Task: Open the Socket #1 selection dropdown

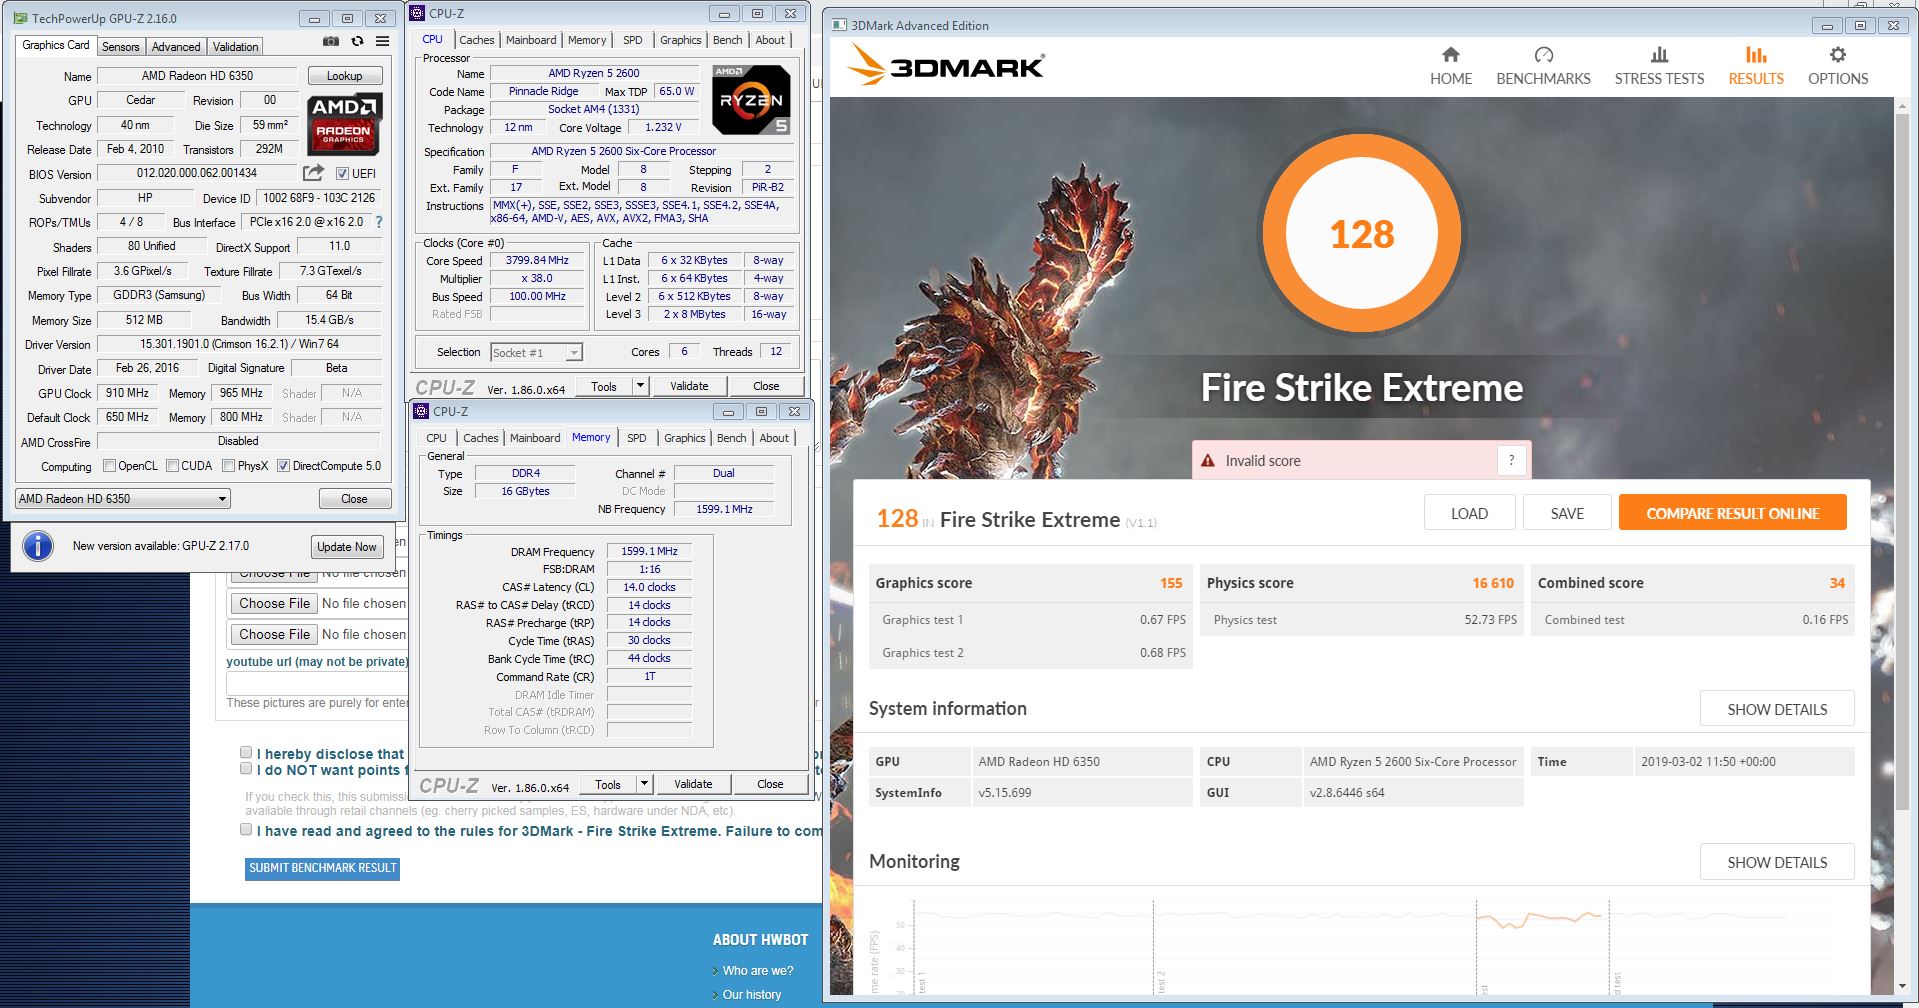Action: 537,352
